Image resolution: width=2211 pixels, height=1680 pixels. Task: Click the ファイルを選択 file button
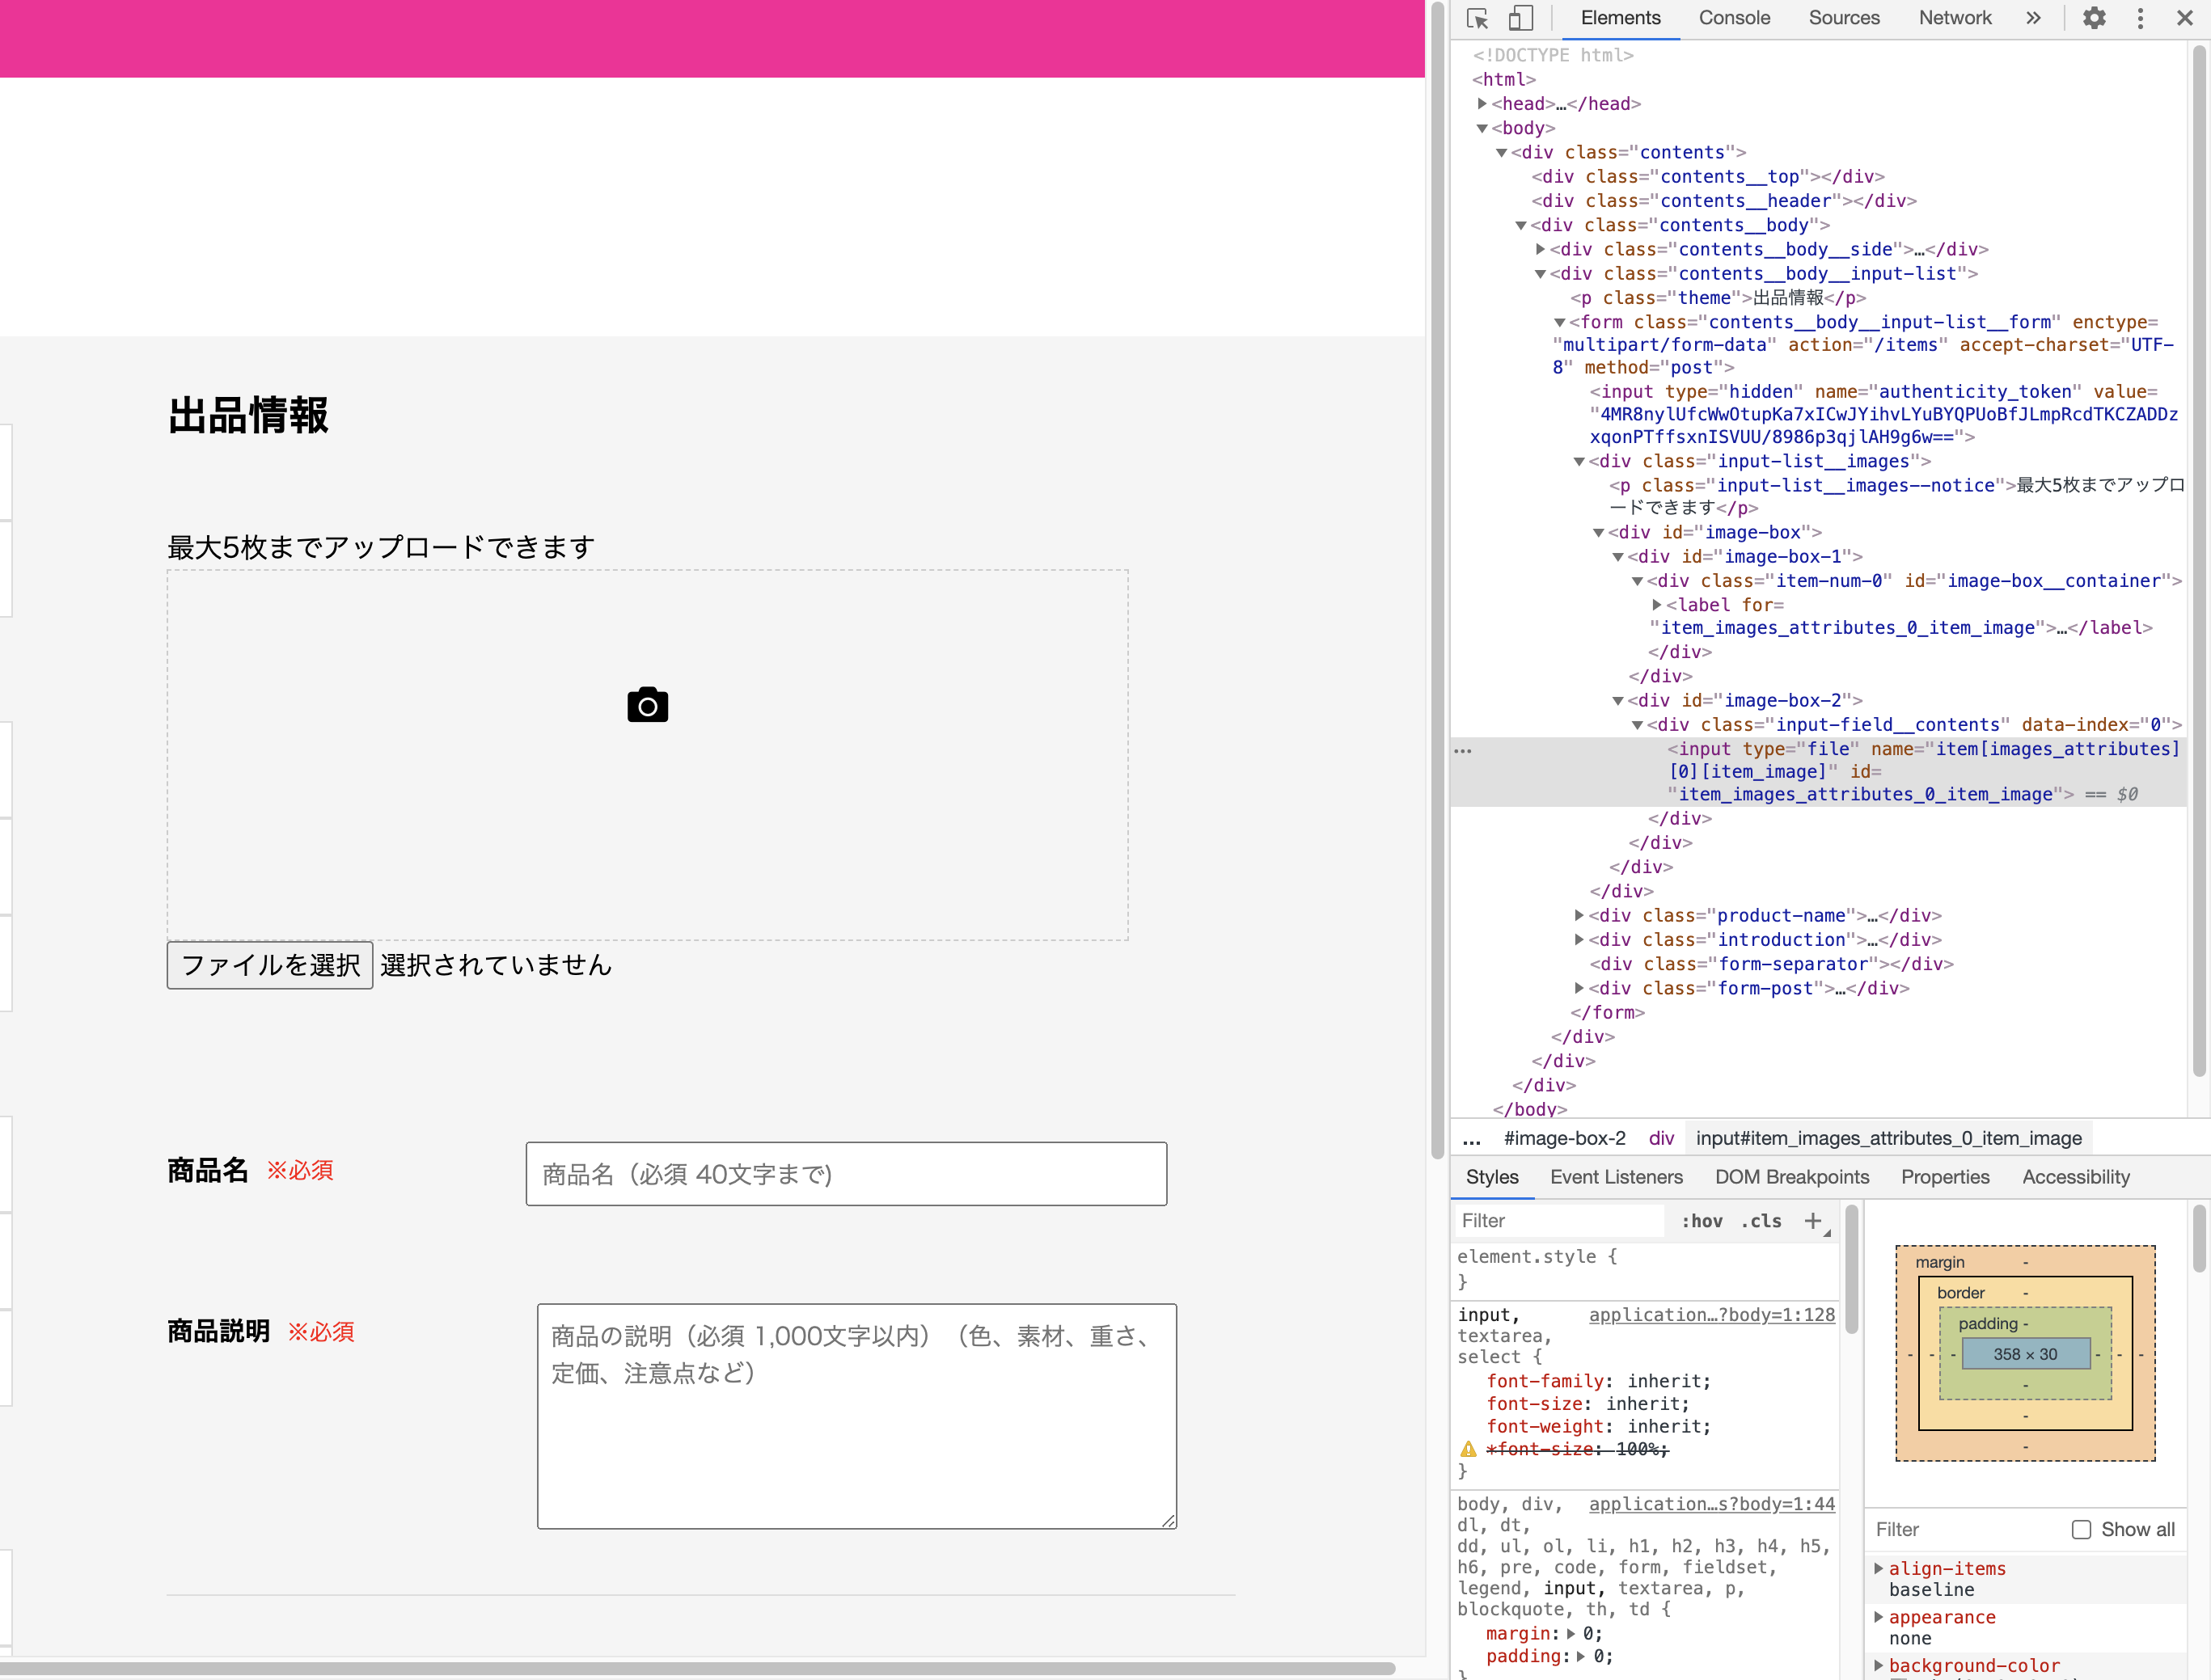click(x=270, y=965)
